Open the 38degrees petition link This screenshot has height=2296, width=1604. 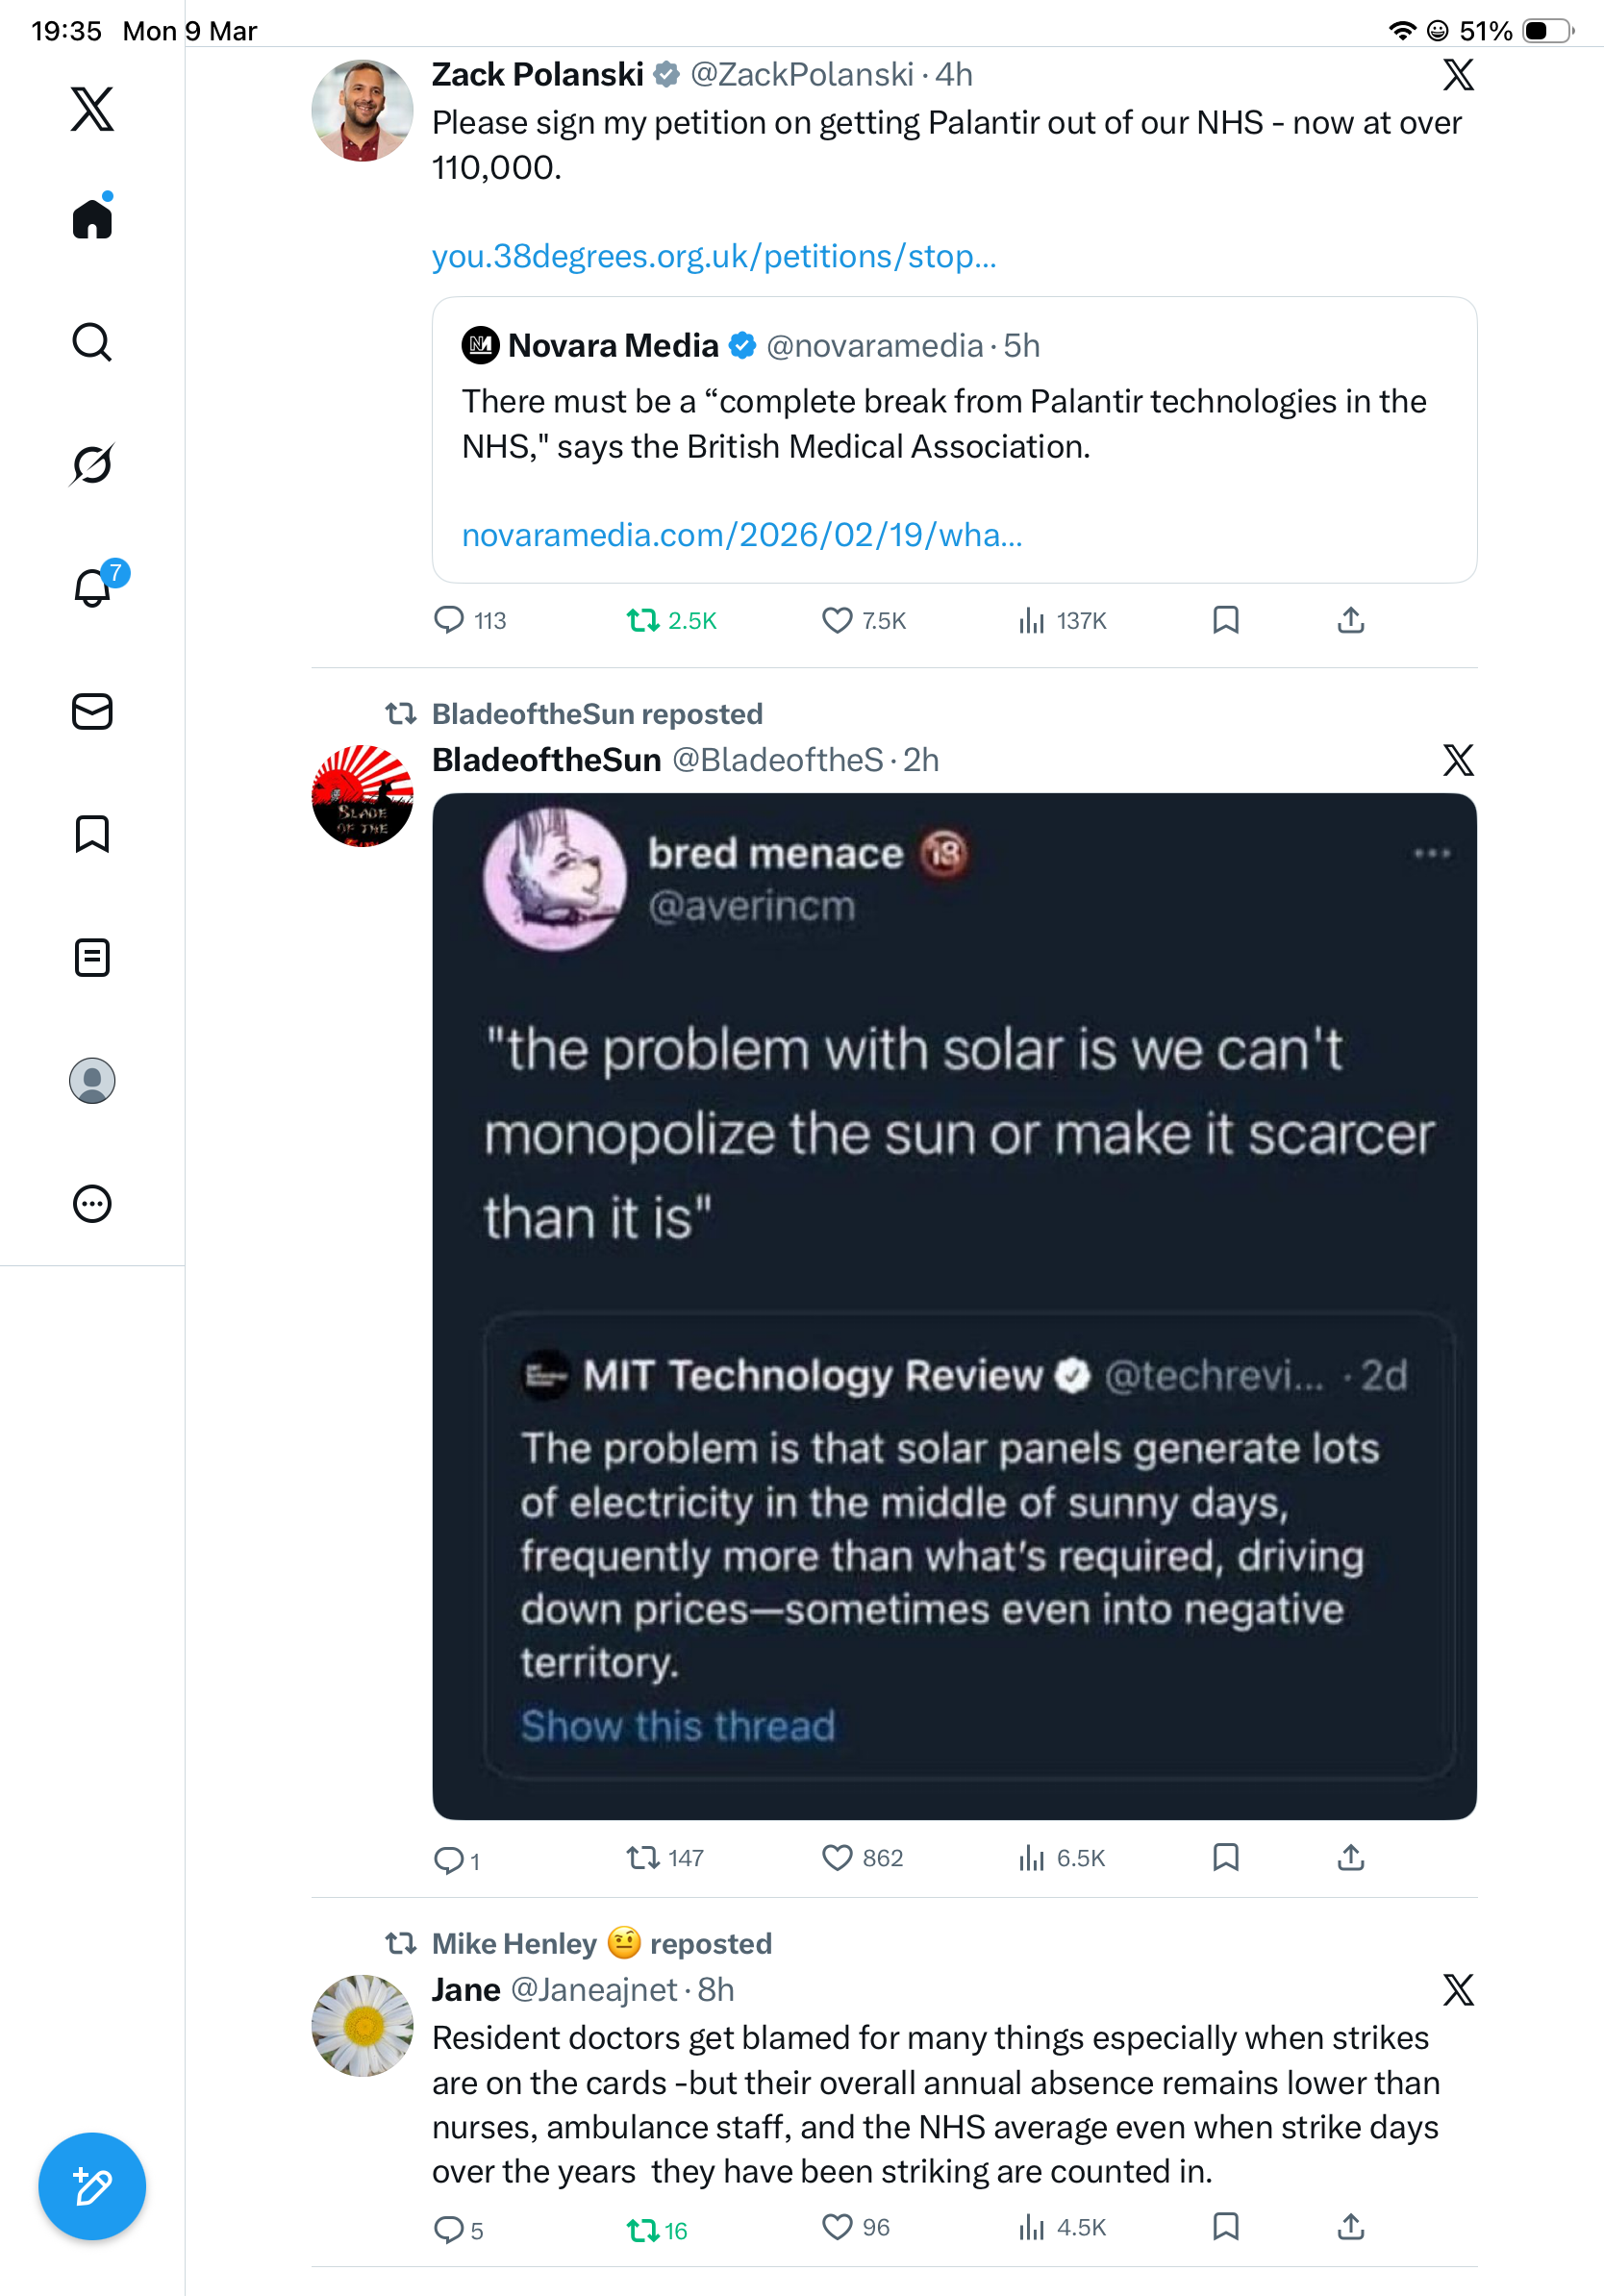pos(714,256)
